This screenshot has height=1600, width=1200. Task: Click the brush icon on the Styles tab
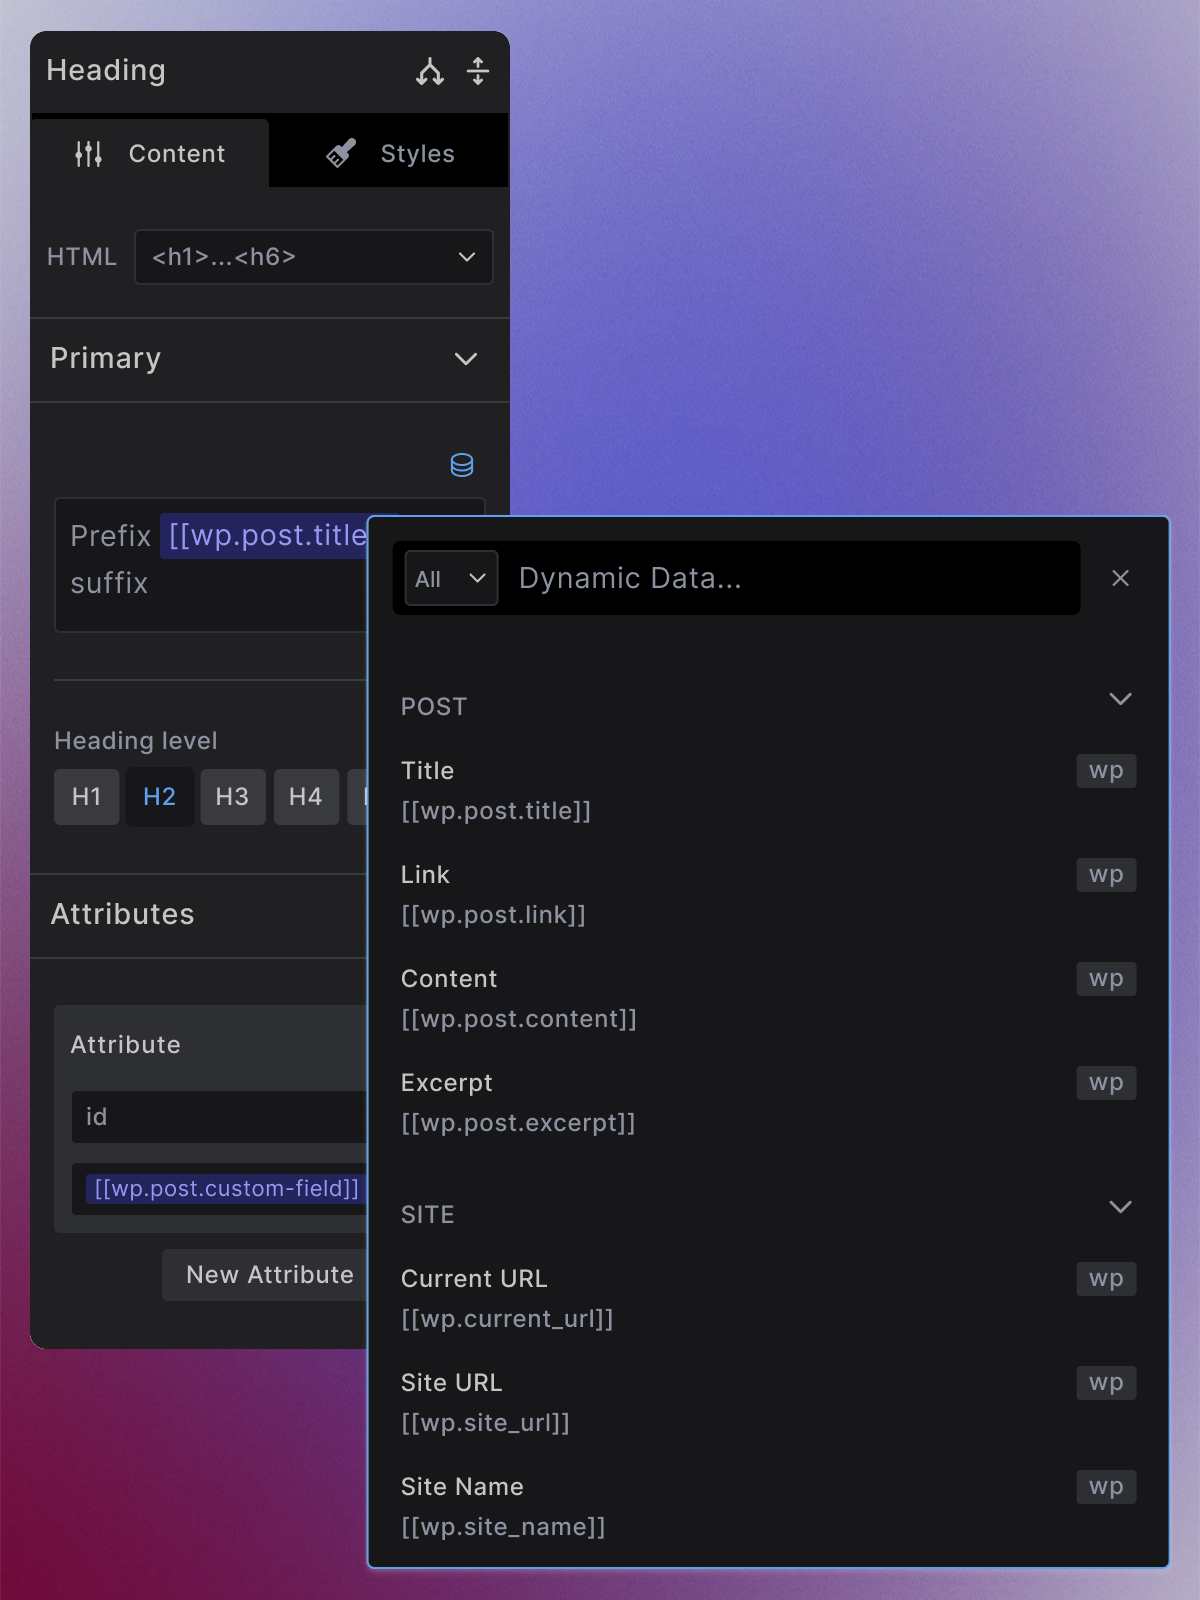pos(340,152)
